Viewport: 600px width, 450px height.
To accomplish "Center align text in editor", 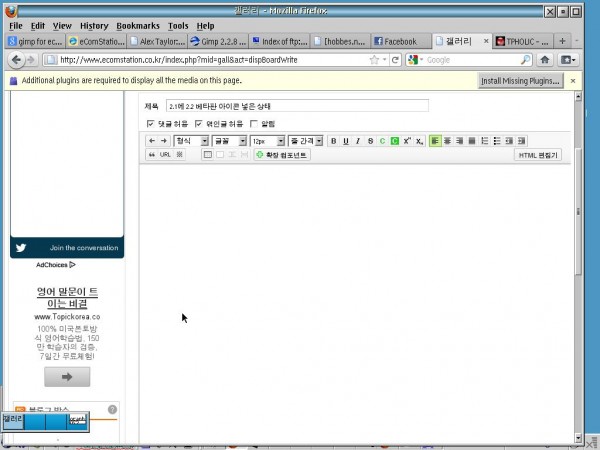I will [x=447, y=141].
